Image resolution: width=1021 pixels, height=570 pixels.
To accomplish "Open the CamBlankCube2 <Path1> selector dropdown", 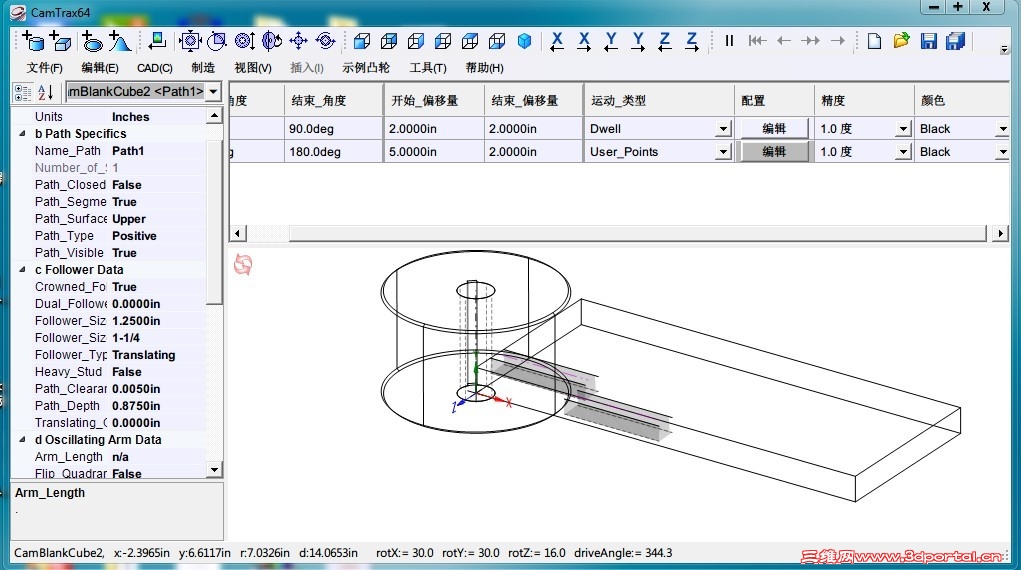I will coord(213,92).
